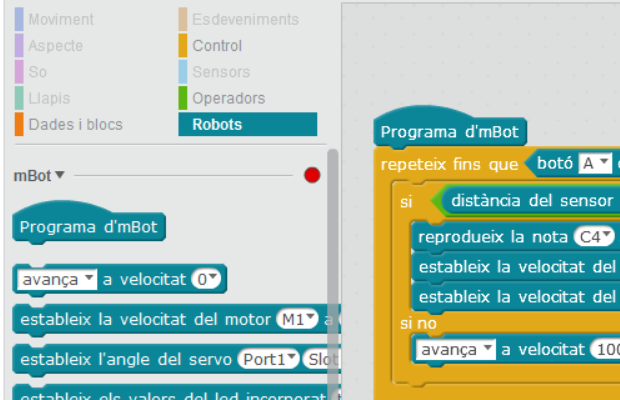Select the estableix la velocitat del motor palette block
This screenshot has height=400, width=620.
coord(176,319)
